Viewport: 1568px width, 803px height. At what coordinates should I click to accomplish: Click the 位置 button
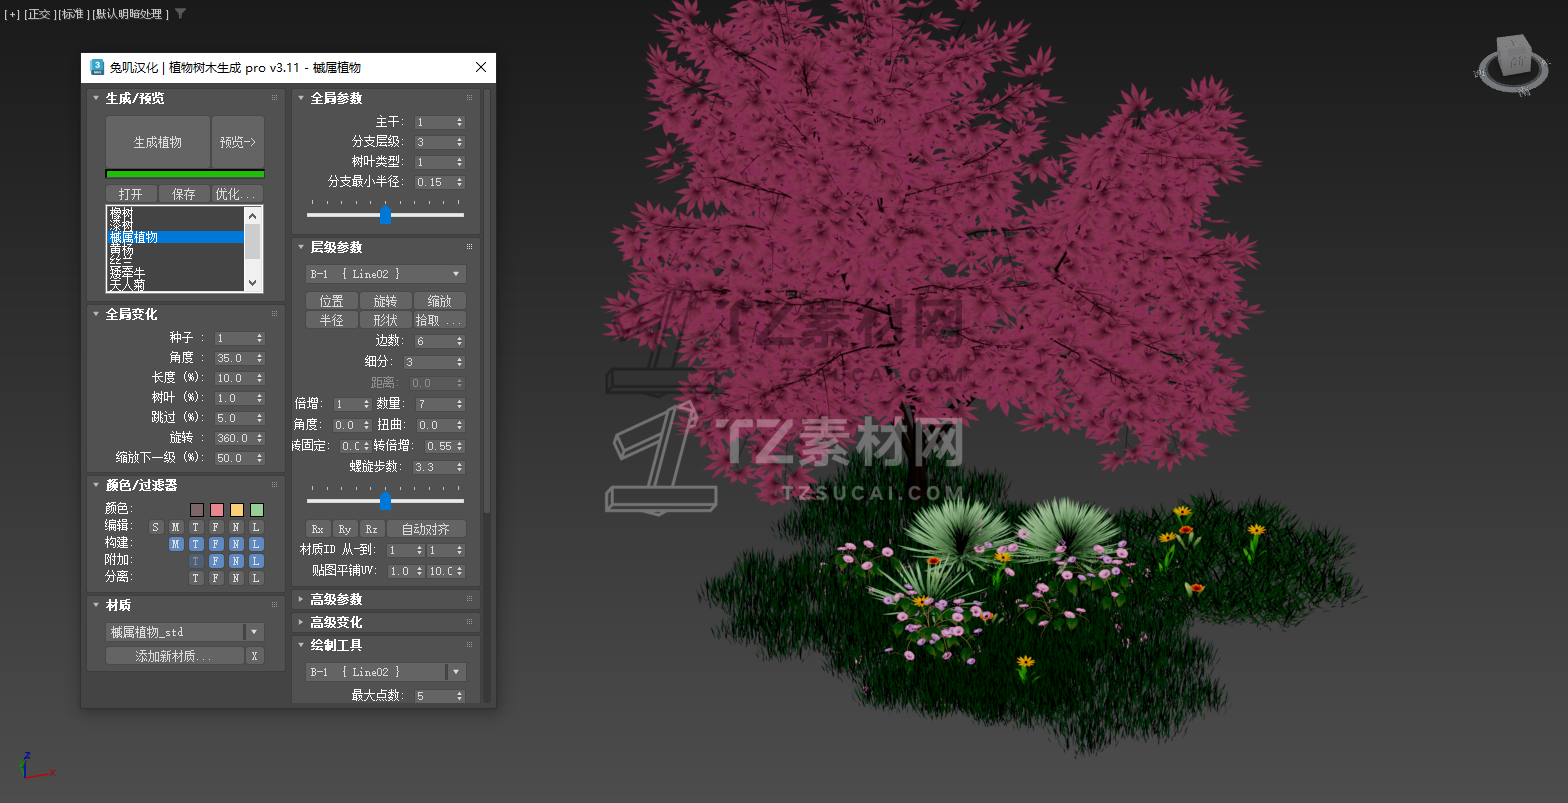tap(332, 301)
